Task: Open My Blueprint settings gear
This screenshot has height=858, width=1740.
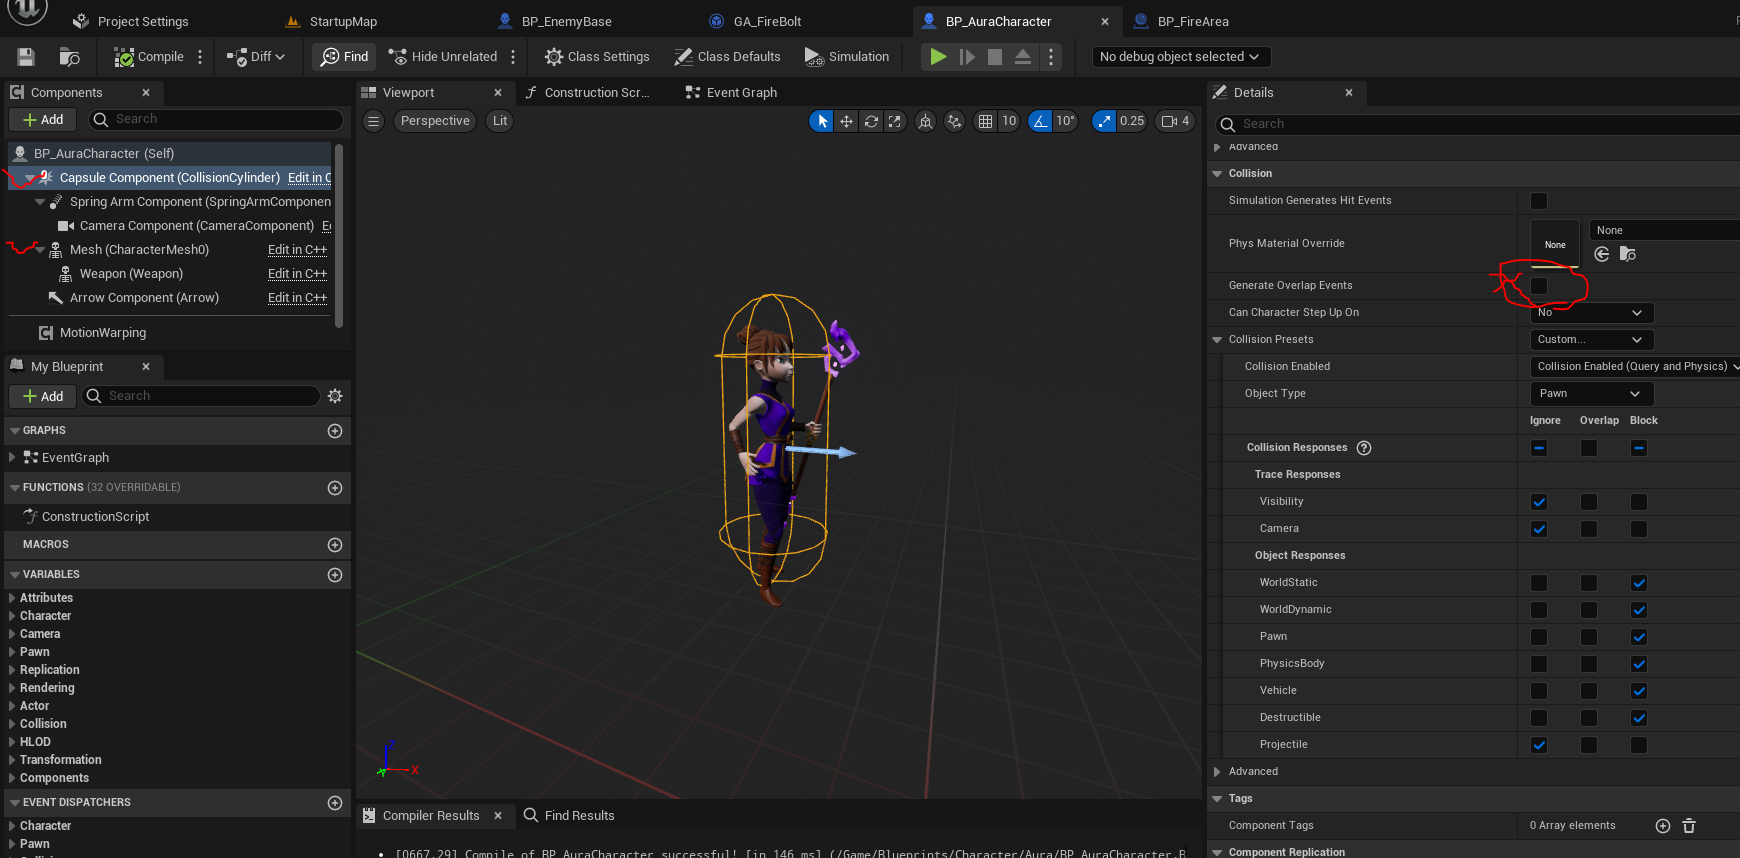Action: pos(335,396)
